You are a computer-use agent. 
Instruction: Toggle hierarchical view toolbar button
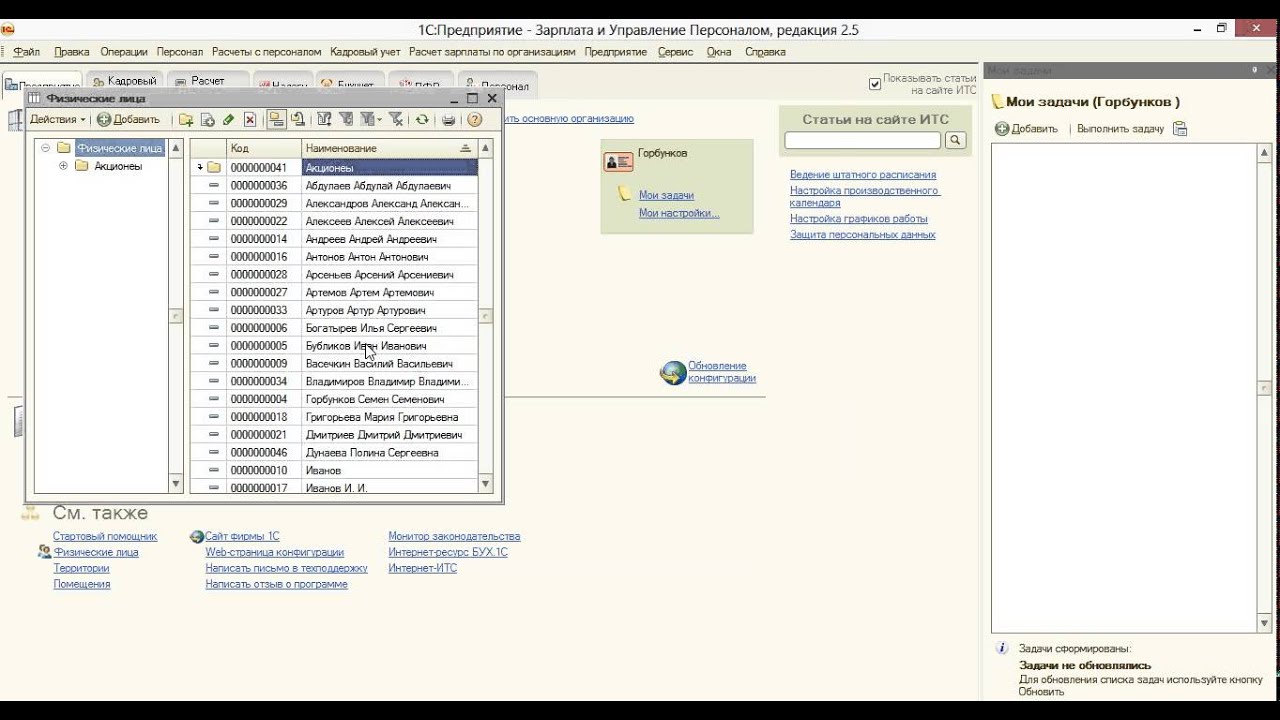click(276, 120)
